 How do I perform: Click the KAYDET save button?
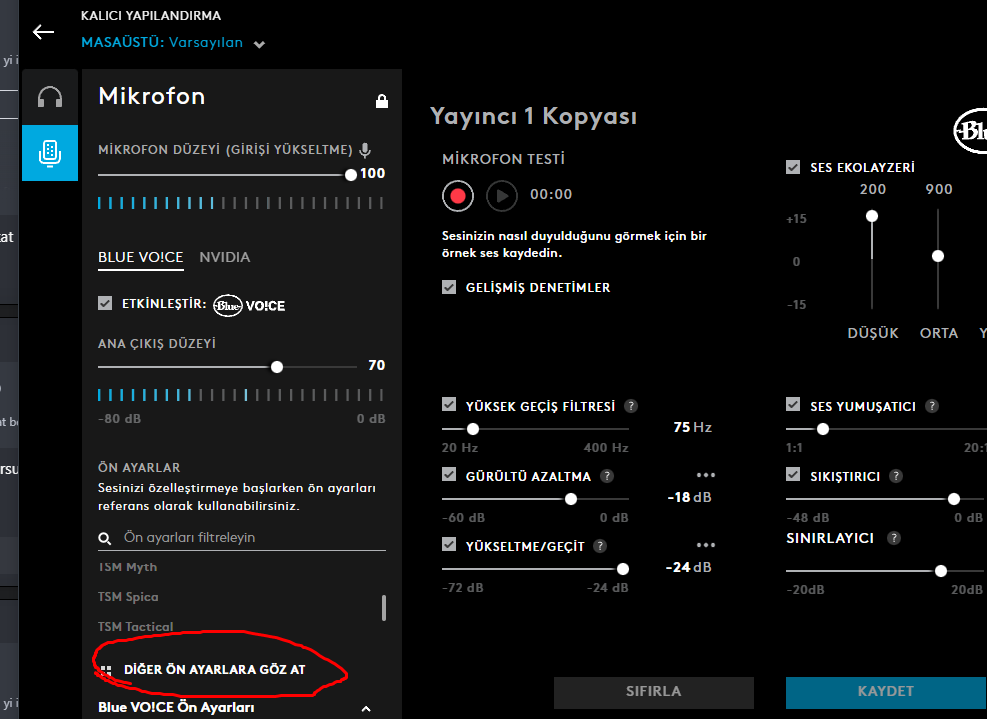(886, 692)
